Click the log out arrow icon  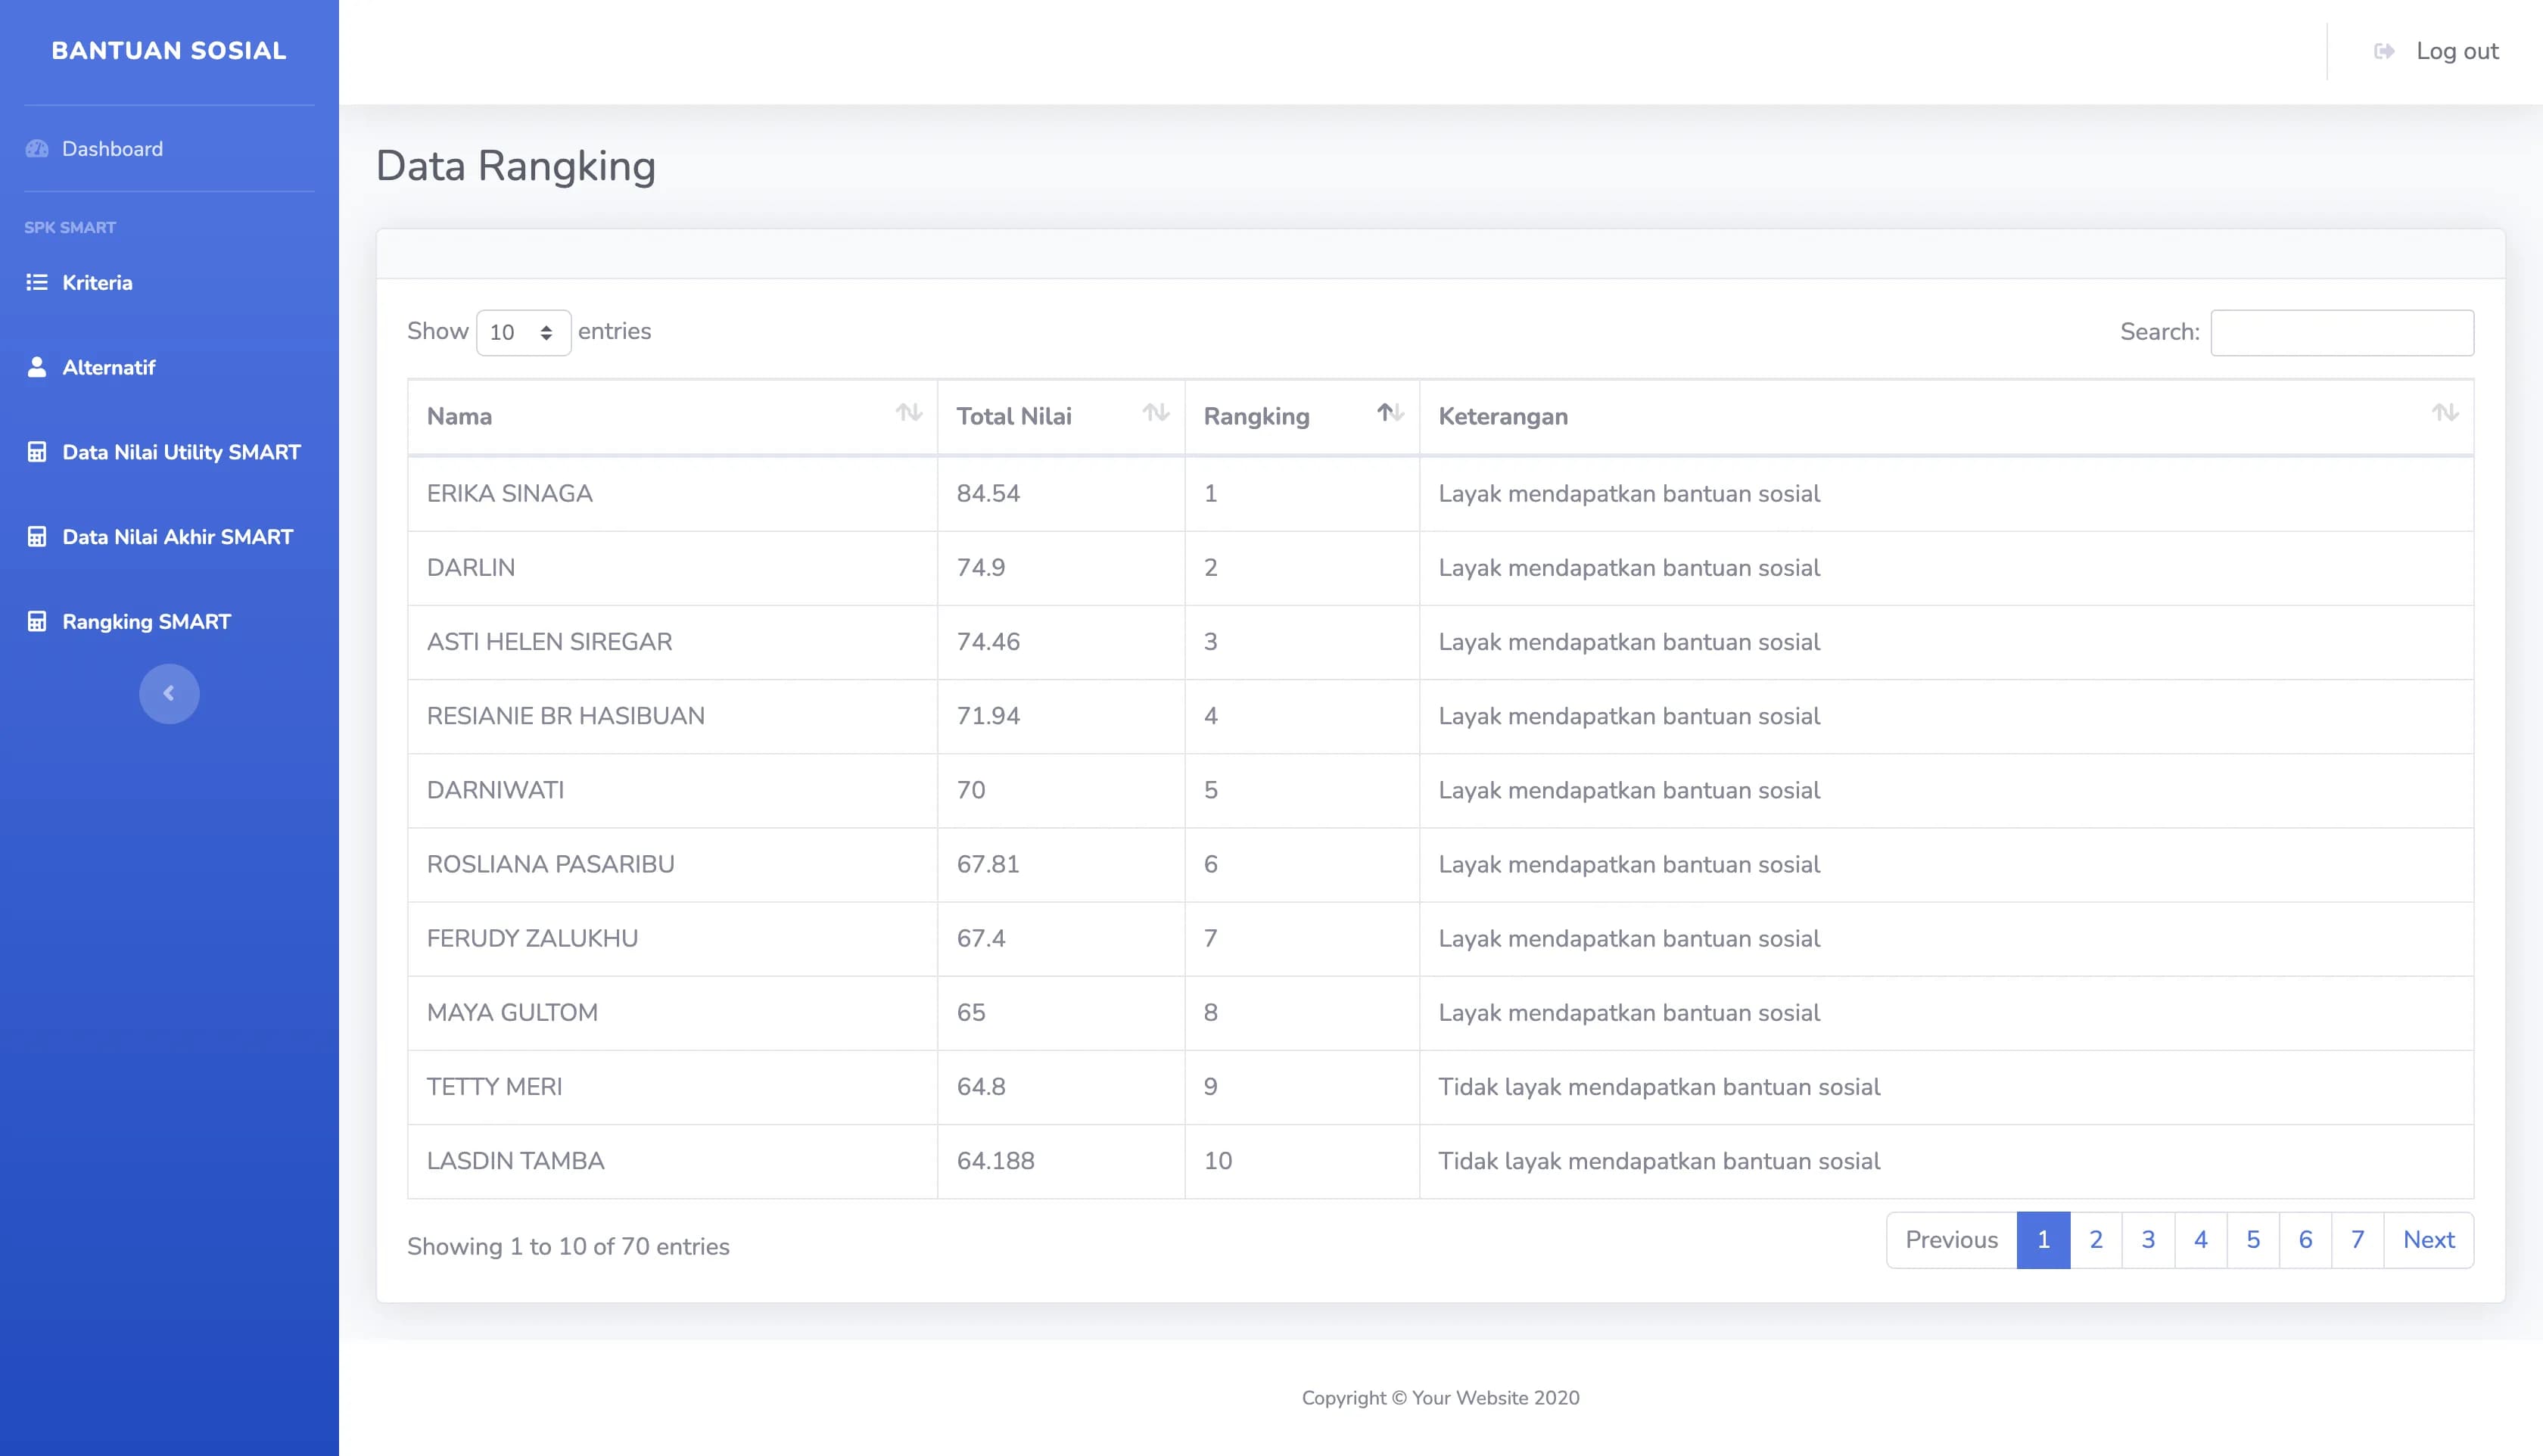coord(2384,51)
